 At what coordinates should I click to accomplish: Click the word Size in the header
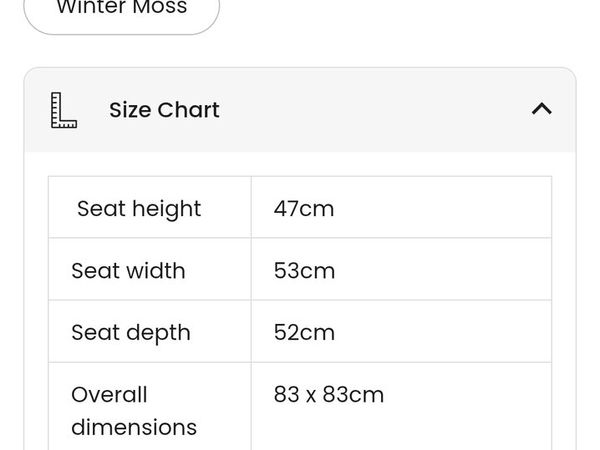(x=130, y=110)
